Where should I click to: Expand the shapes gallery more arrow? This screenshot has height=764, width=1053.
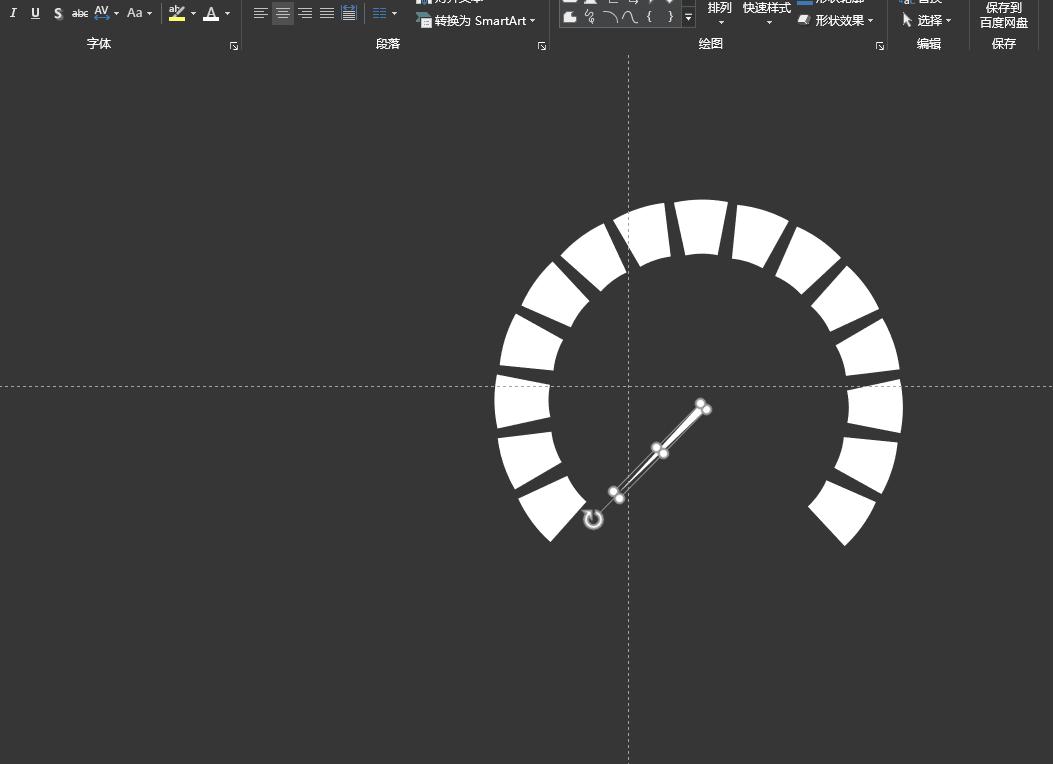688,17
